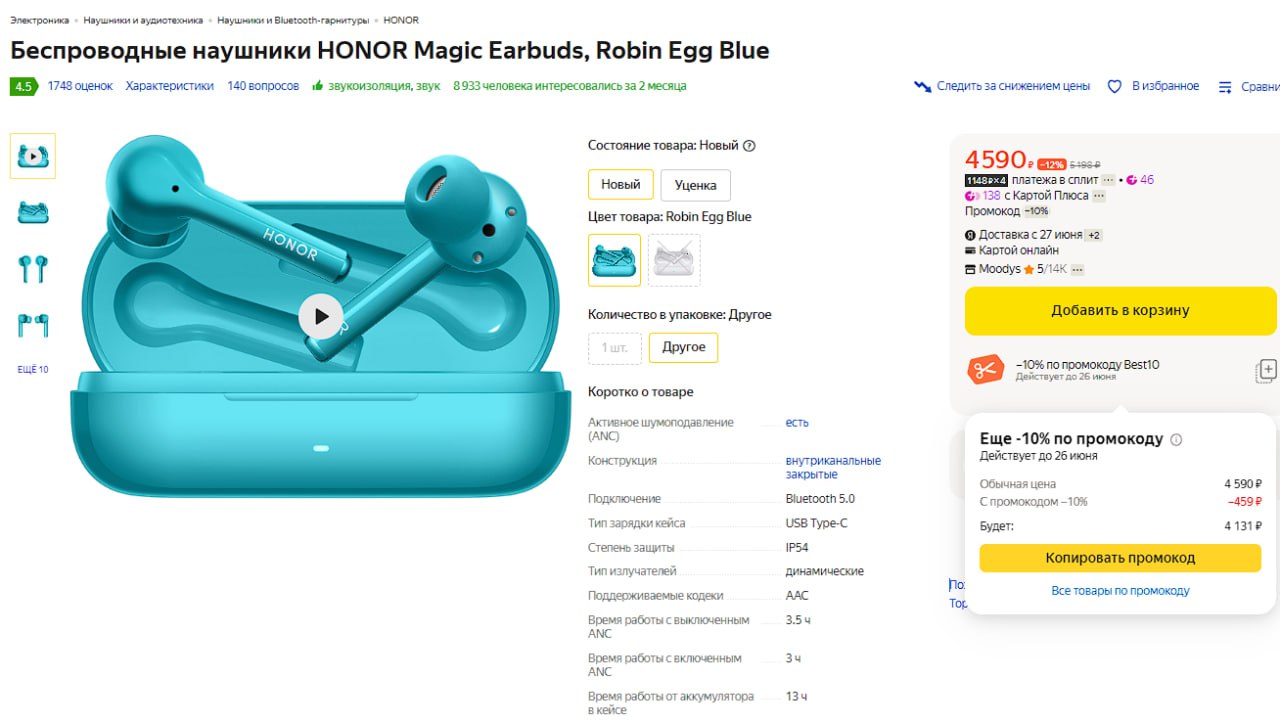Select the 'Уценка' condition option
The width and height of the screenshot is (1280, 723).
pos(695,185)
